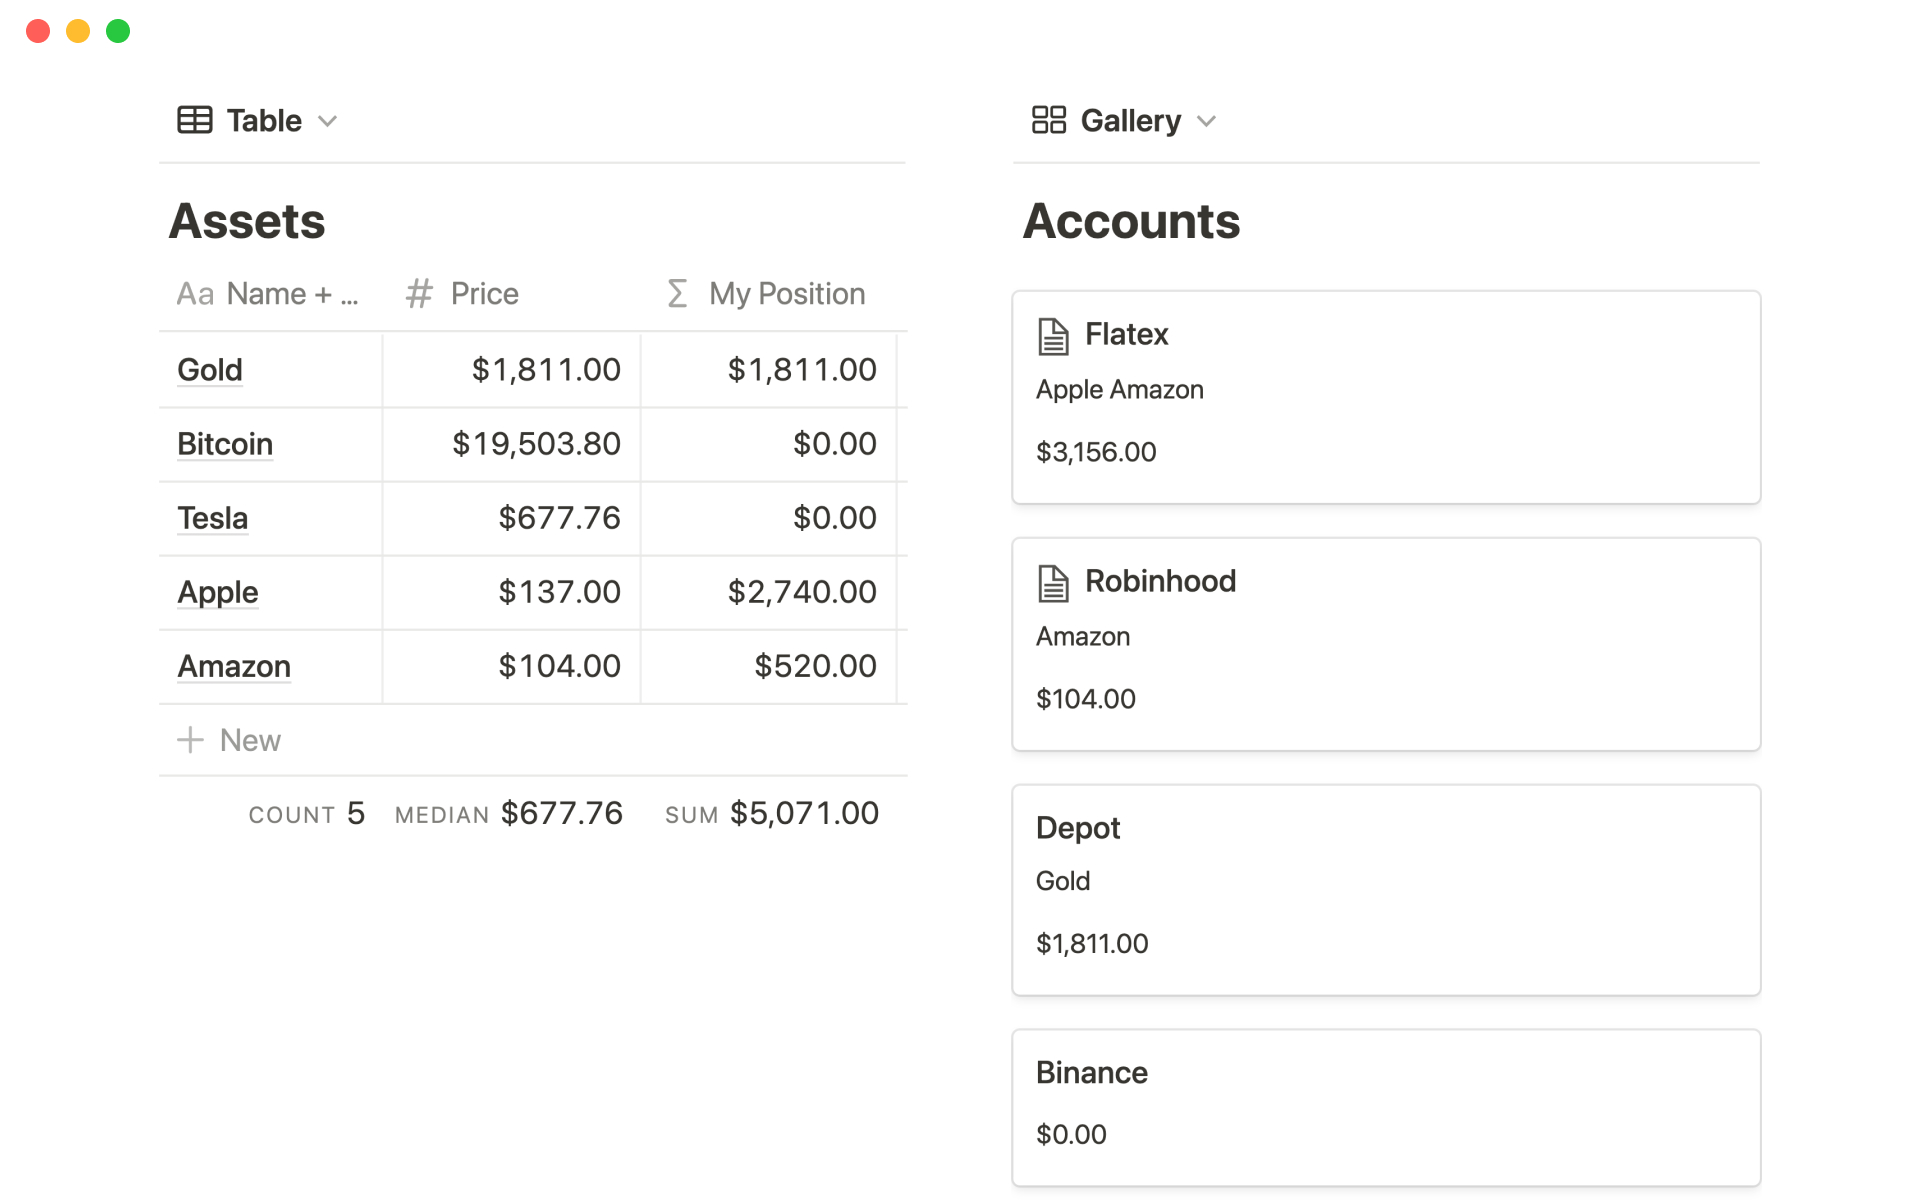Expand the Gallery view dropdown chevron
The image size is (1920, 1200).
pyautogui.click(x=1206, y=121)
